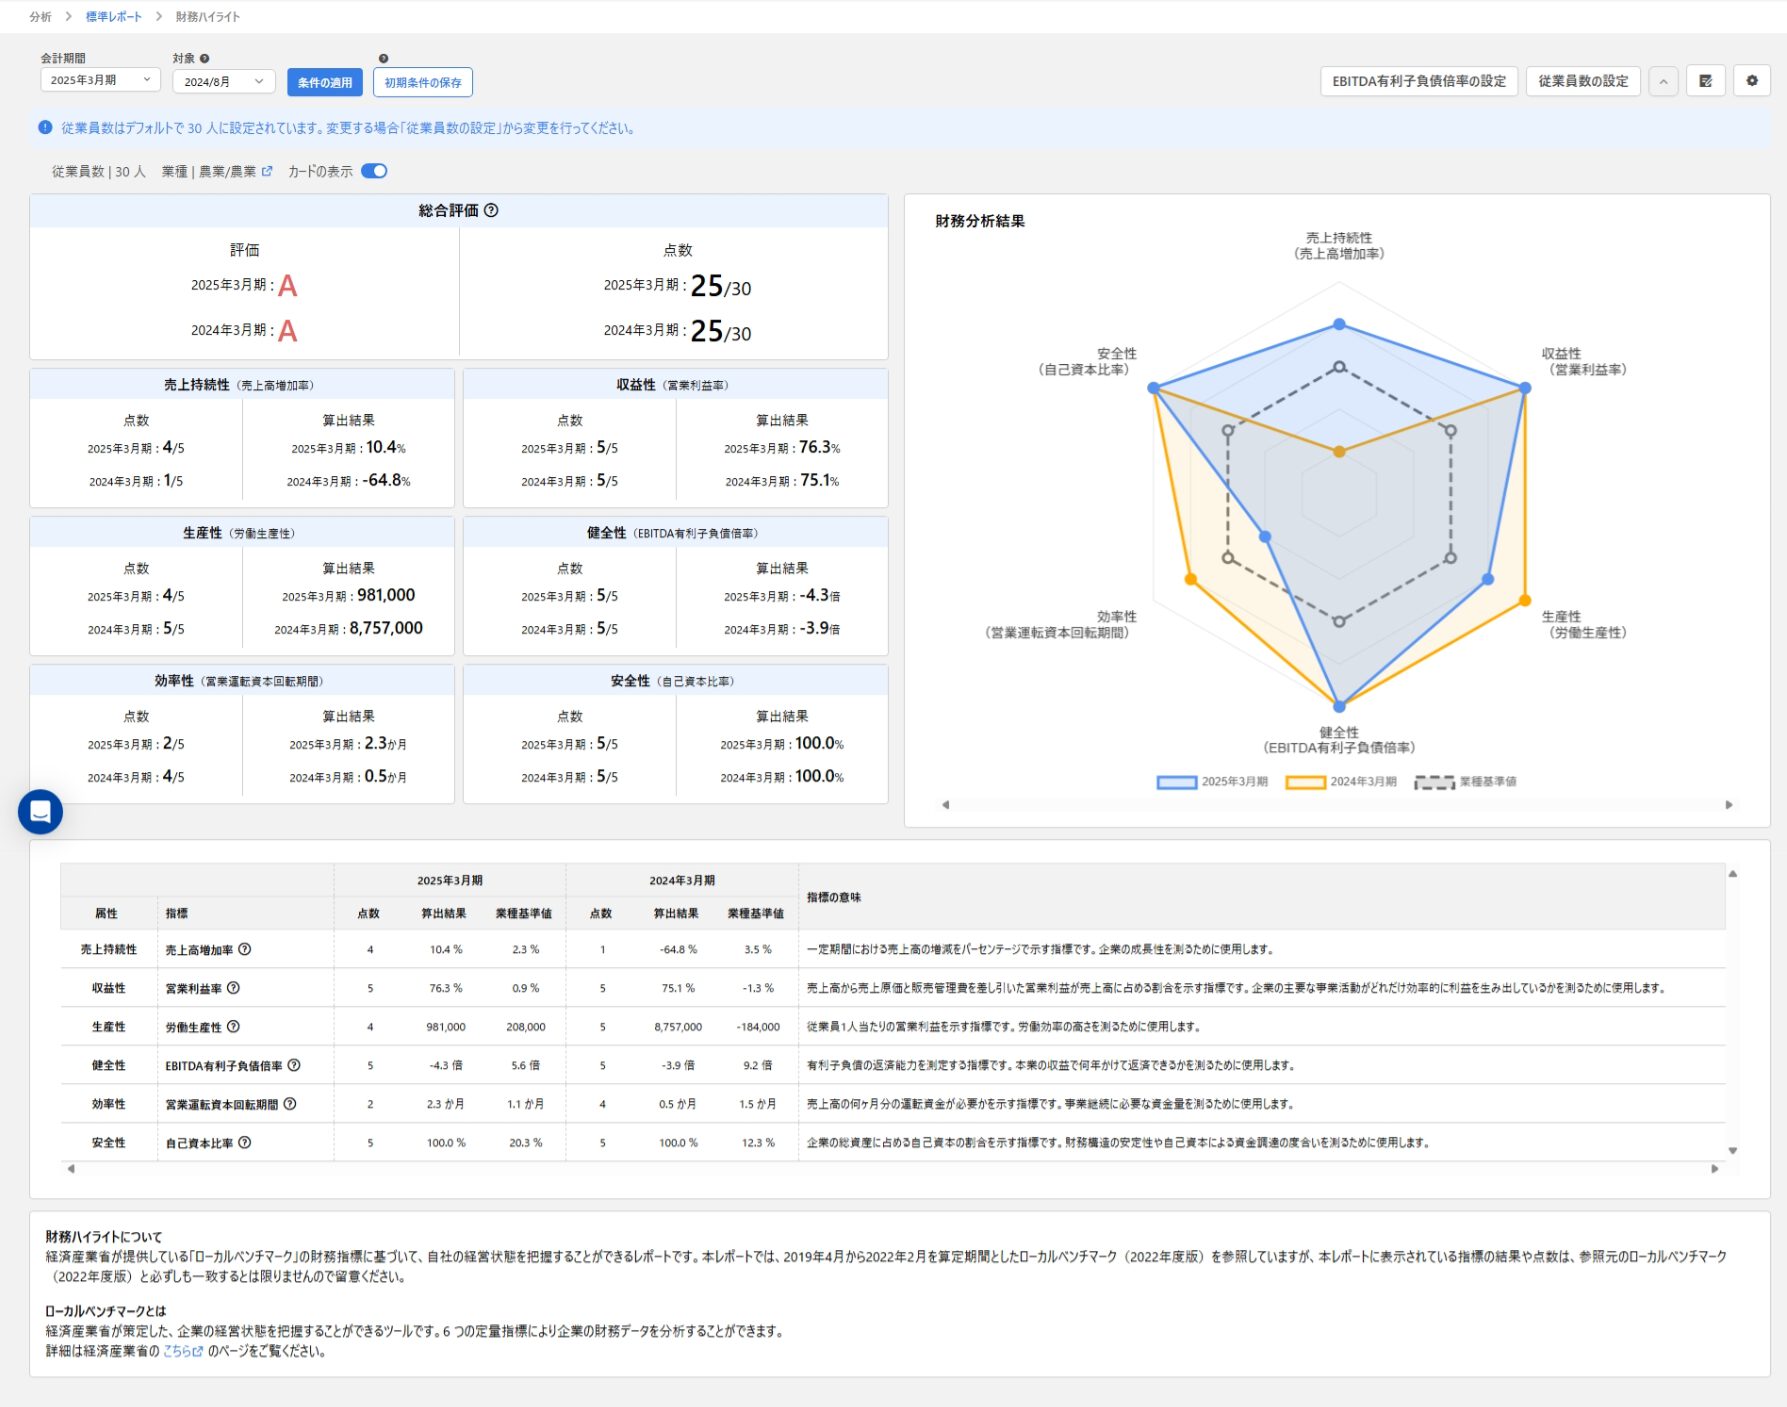The image size is (1787, 1407).
Task: Click the table's scroll-down arrow
Action: (1733, 1150)
